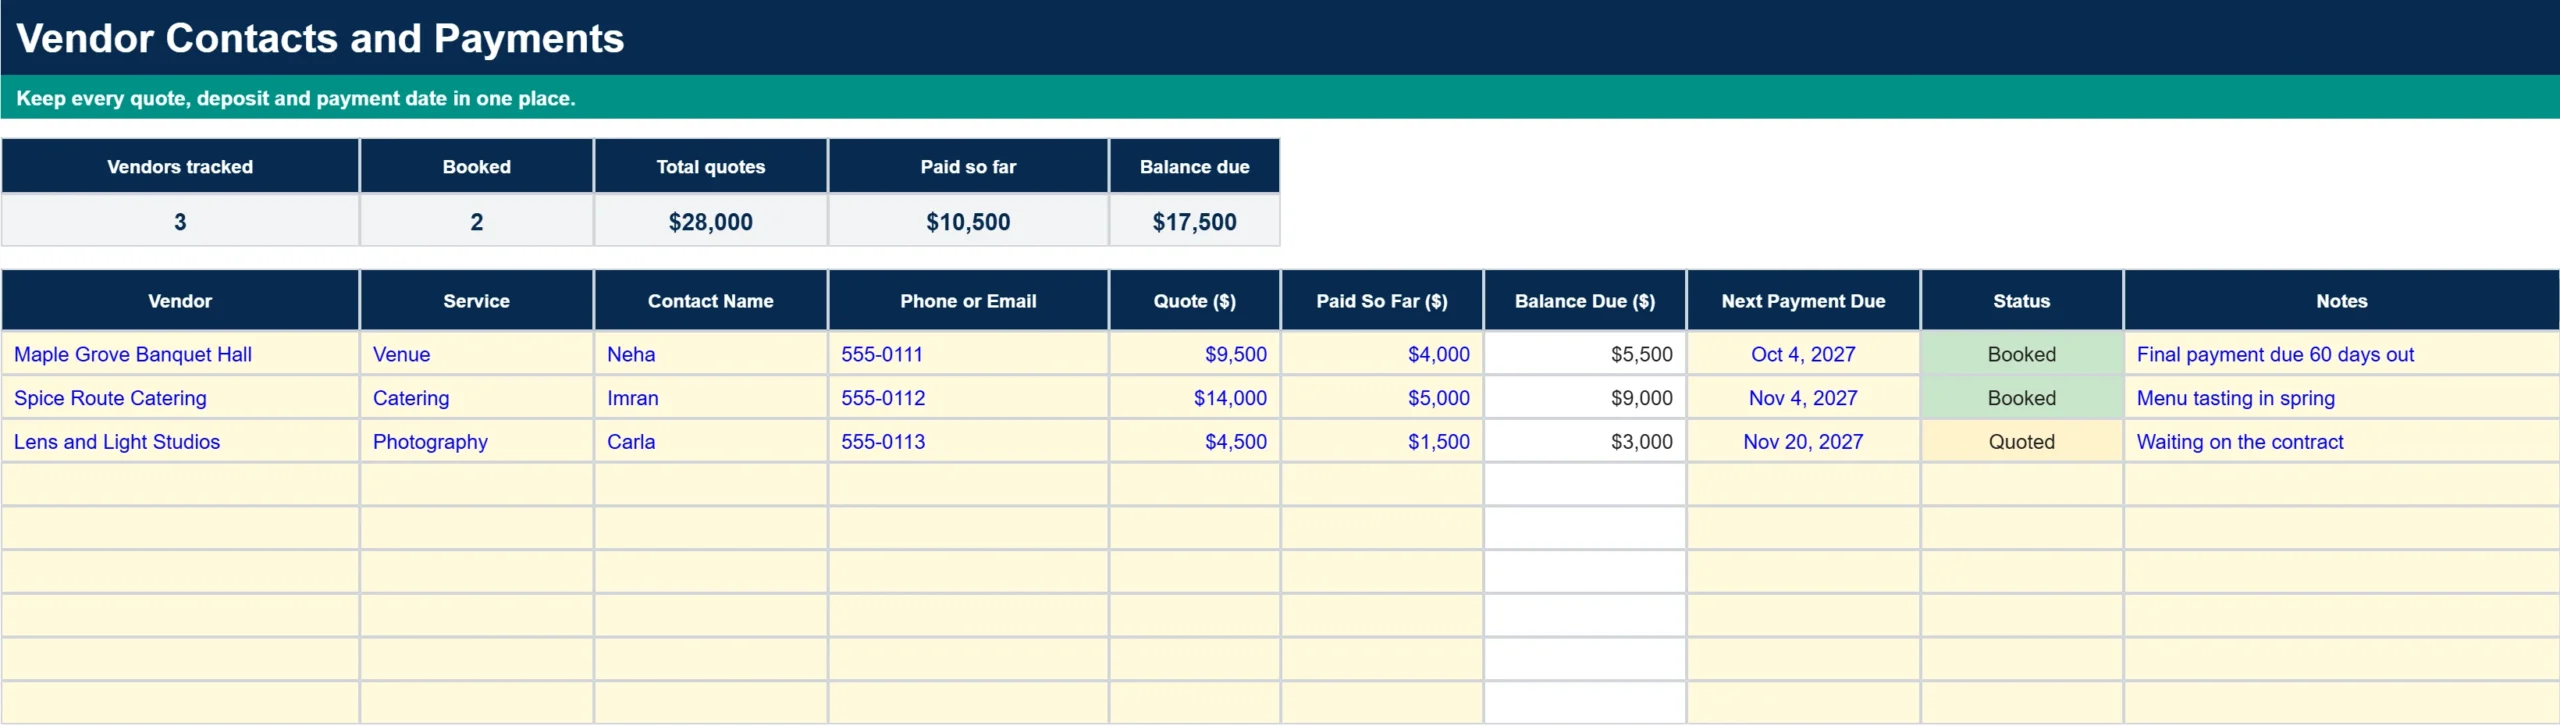Select the $17,500 balance due summary value
The height and width of the screenshot is (726, 2560).
tap(1194, 222)
